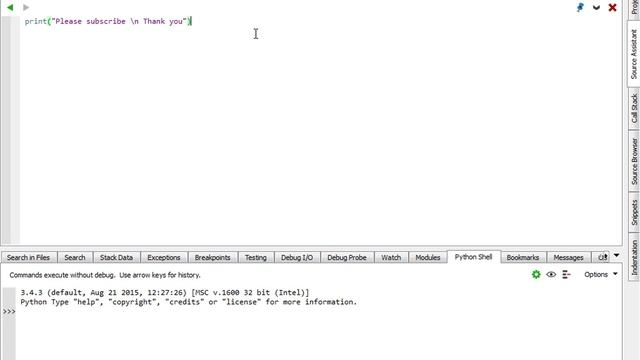This screenshot has height=360, width=640.
Task: Open the Options dropdown in Python Shell
Action: click(x=600, y=275)
